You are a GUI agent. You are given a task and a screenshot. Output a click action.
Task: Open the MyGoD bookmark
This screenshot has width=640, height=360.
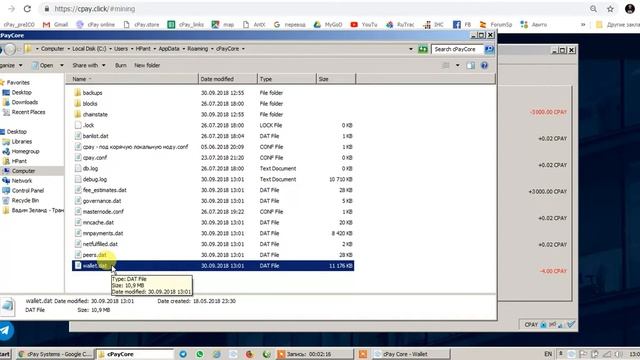coord(328,24)
